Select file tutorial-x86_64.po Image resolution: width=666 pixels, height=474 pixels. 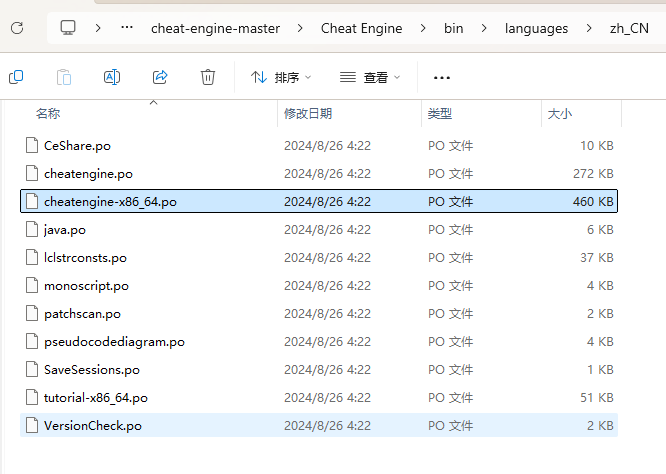(319, 398)
